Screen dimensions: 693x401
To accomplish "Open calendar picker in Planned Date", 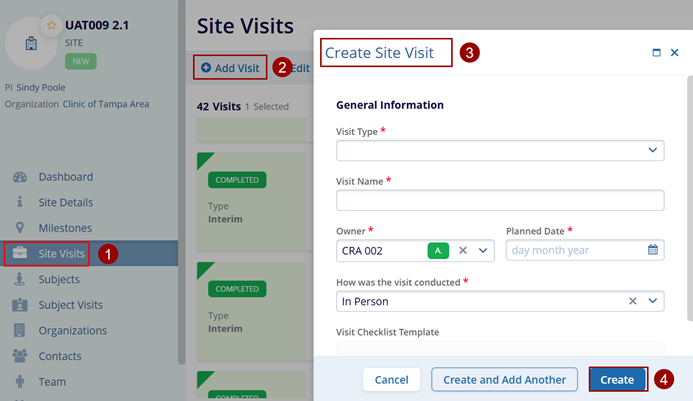I will [x=653, y=250].
